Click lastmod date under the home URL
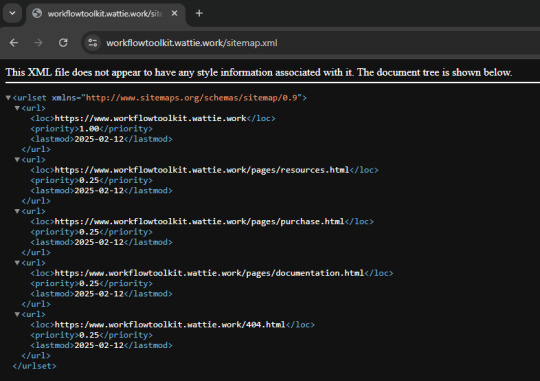Image resolution: width=540 pixels, height=381 pixels. click(99, 139)
